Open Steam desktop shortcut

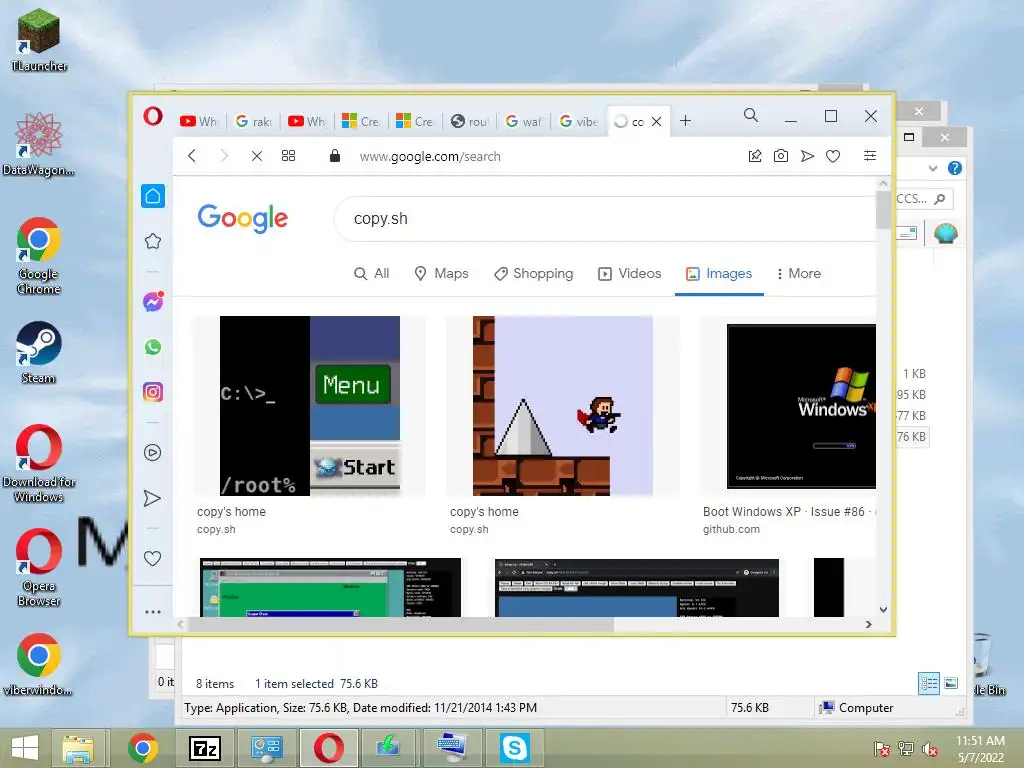[39, 353]
